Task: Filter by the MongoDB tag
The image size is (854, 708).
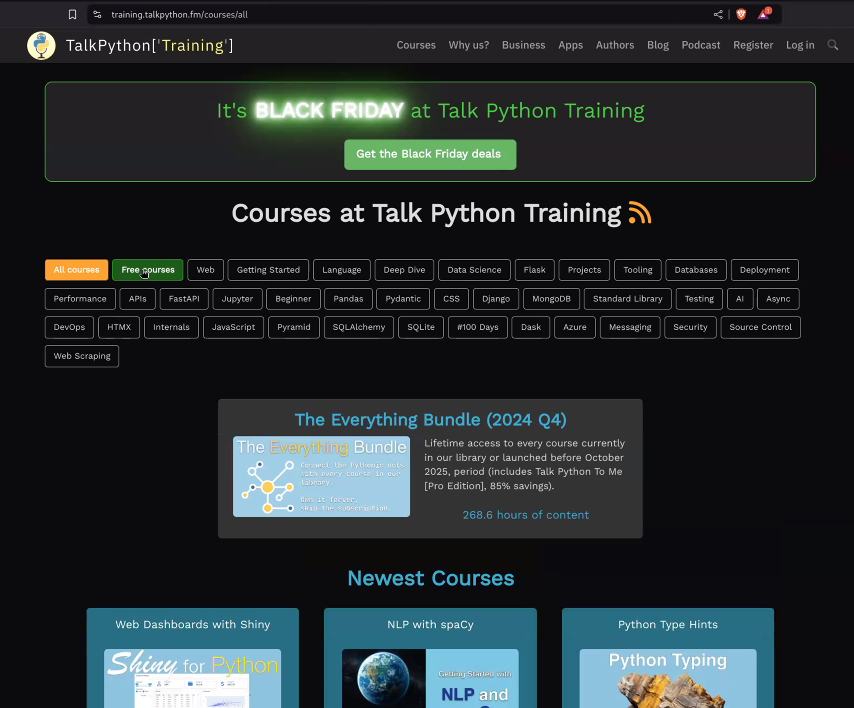Action: click(552, 299)
